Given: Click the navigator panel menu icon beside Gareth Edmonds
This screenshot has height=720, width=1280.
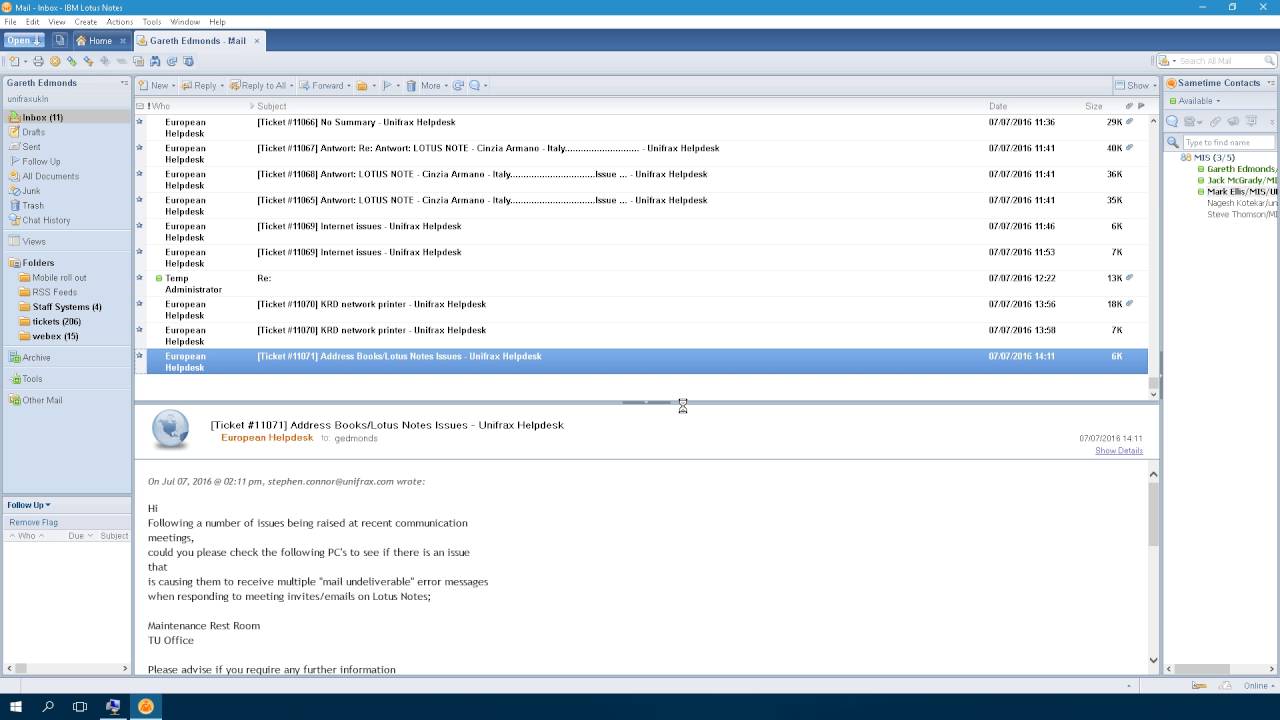Looking at the screenshot, I should 124,83.
